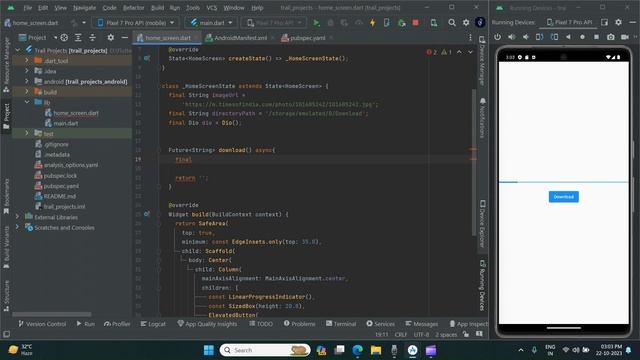The width and height of the screenshot is (640, 360).
Task: Run the app with the green play button
Action: (316, 23)
